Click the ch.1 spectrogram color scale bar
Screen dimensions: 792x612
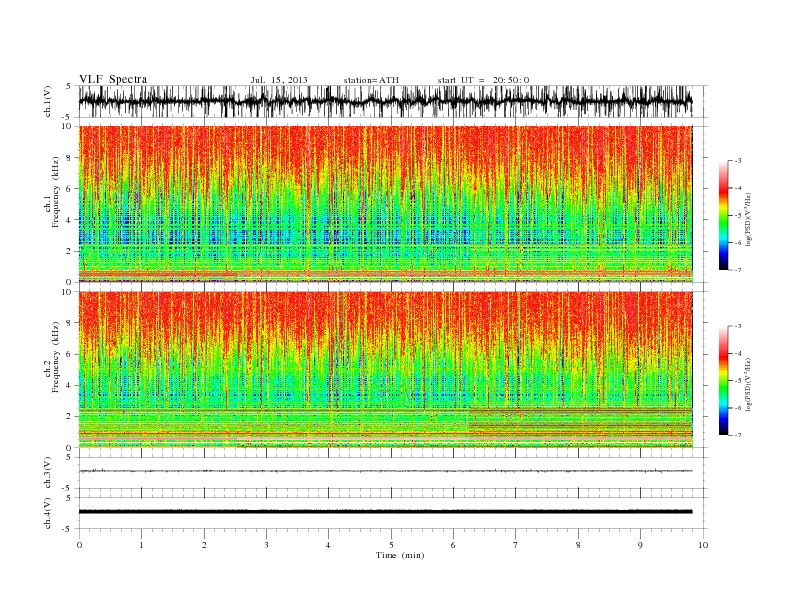pyautogui.click(x=723, y=215)
